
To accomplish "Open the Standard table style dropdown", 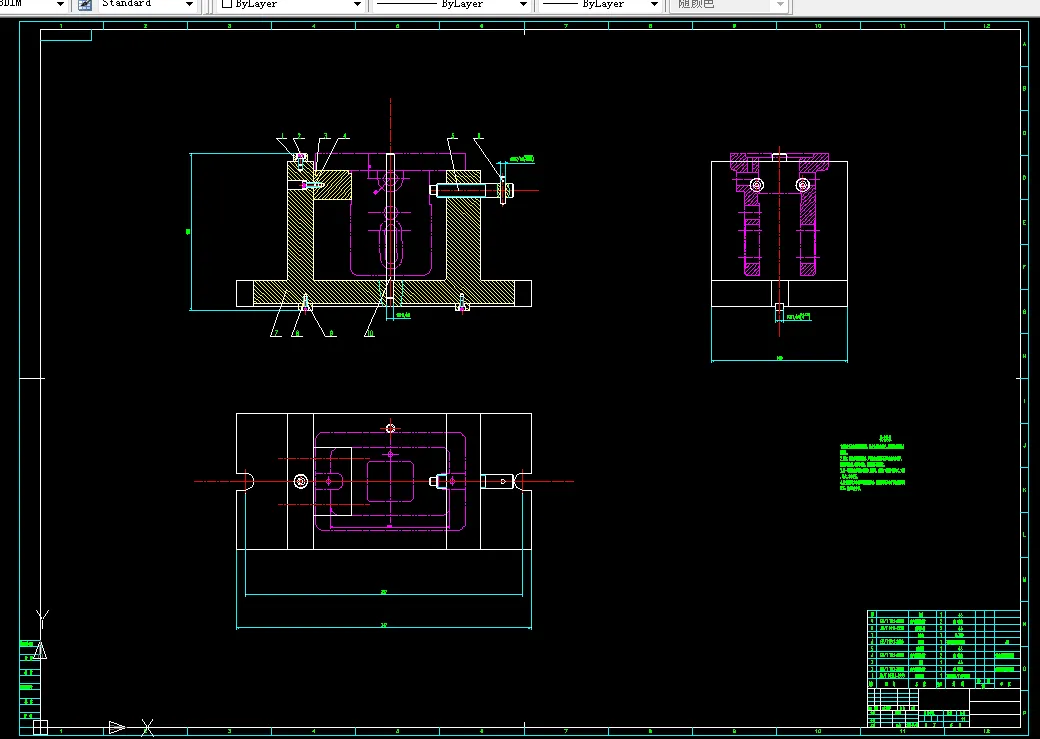I will [x=147, y=5].
